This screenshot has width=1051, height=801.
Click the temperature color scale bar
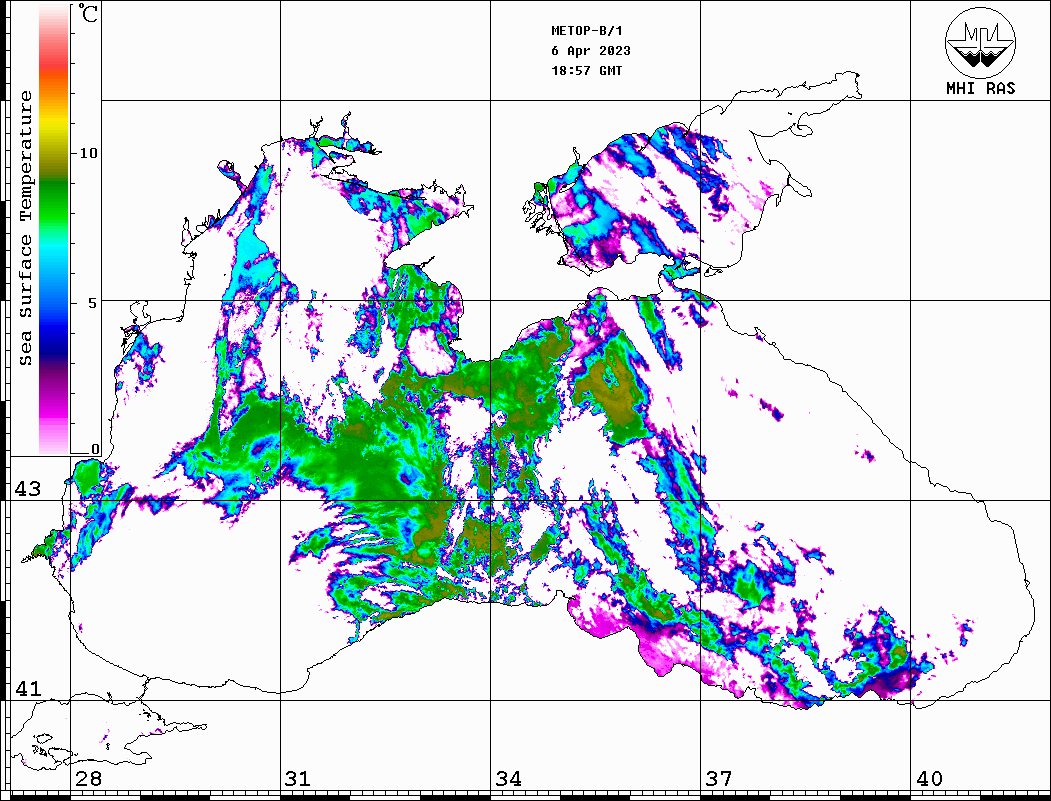tap(54, 229)
